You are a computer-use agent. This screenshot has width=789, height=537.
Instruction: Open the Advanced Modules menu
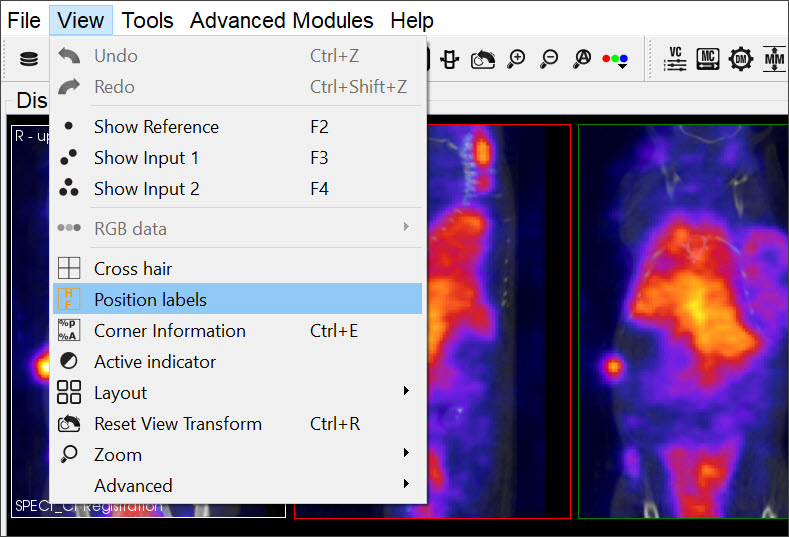pyautogui.click(x=281, y=20)
